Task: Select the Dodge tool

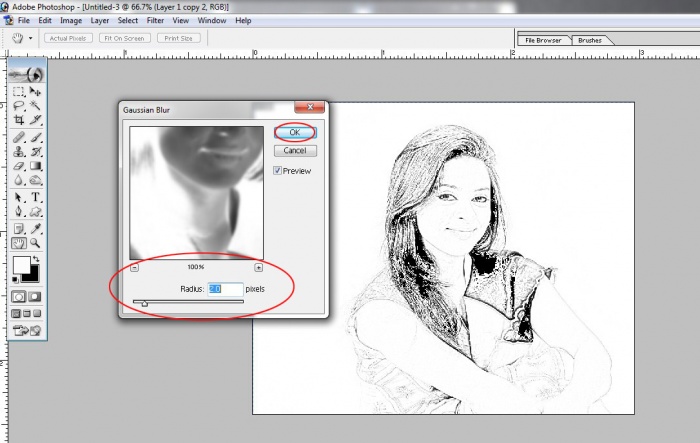Action: 35,180
